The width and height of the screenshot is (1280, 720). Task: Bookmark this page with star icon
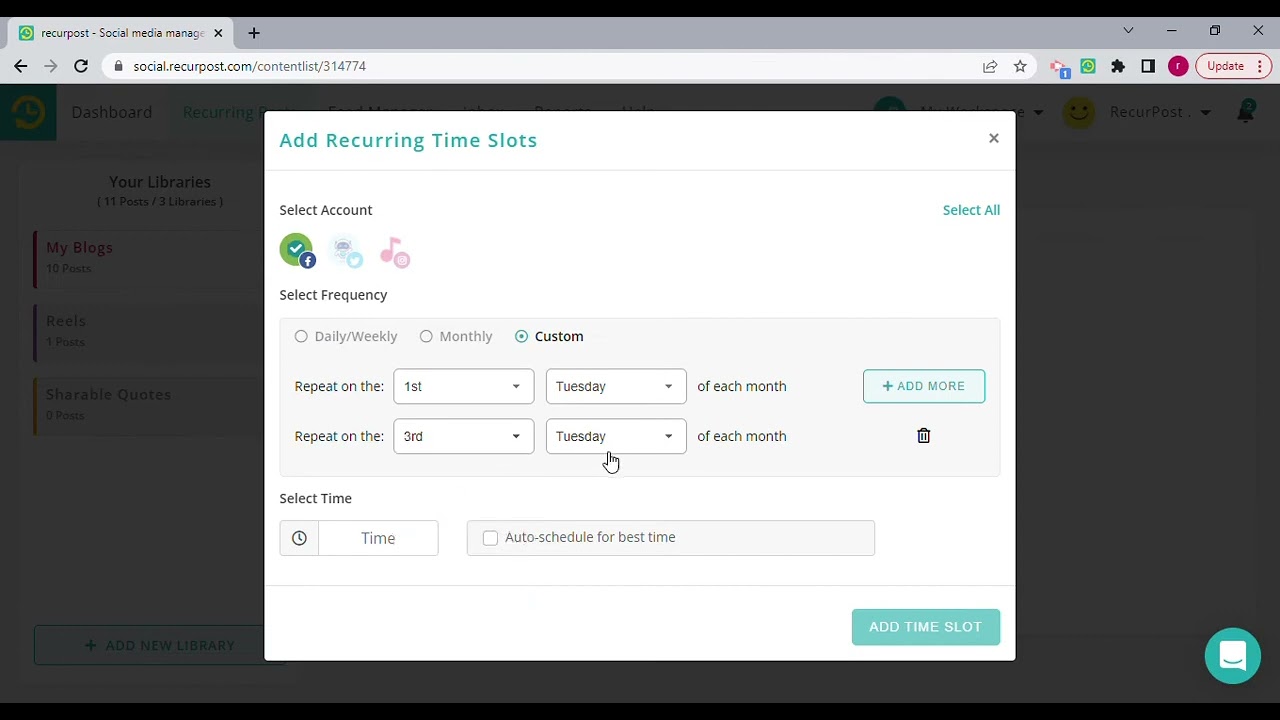point(1020,66)
